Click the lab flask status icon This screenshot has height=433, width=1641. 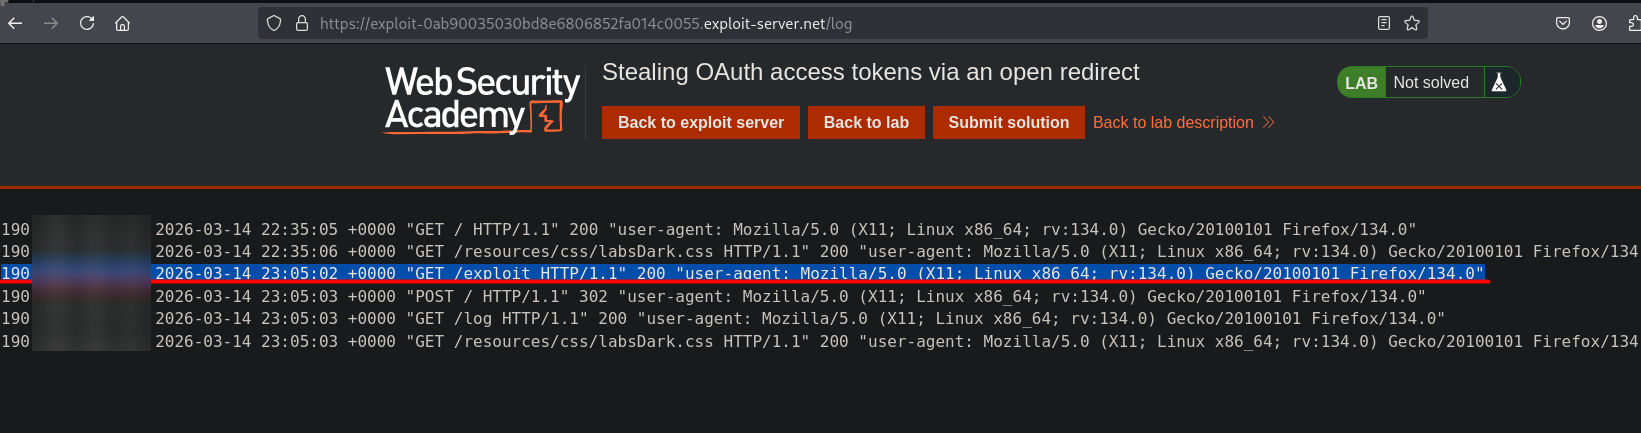tap(1499, 83)
